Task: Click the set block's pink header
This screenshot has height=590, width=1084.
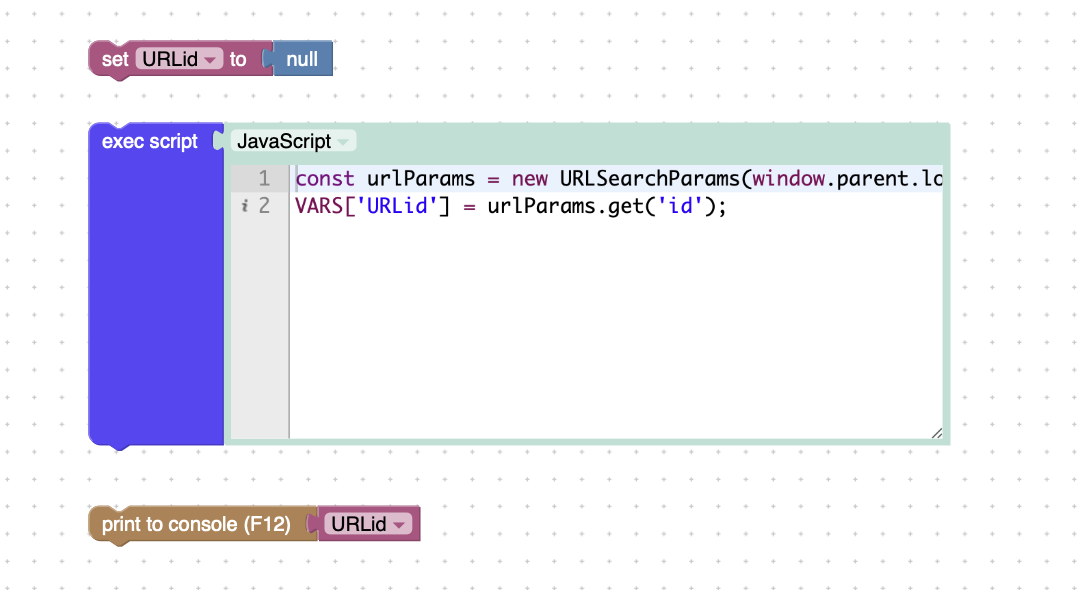Action: click(x=113, y=59)
